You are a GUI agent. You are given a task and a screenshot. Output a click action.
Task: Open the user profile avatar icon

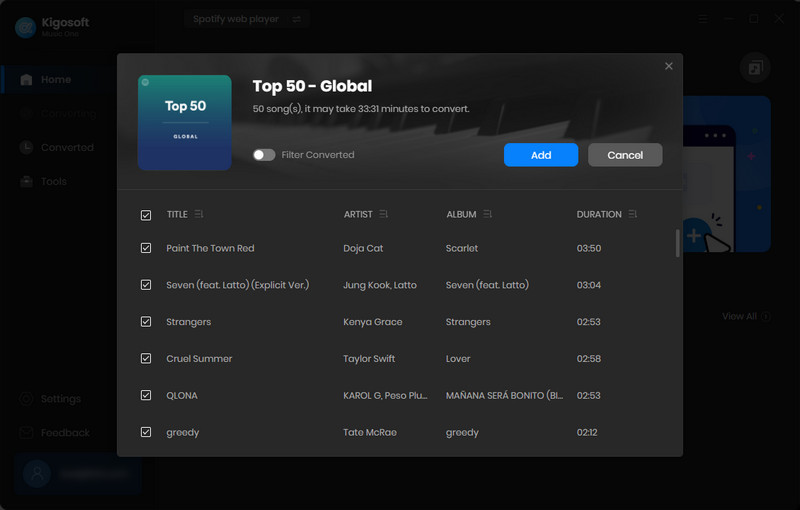click(x=37, y=474)
